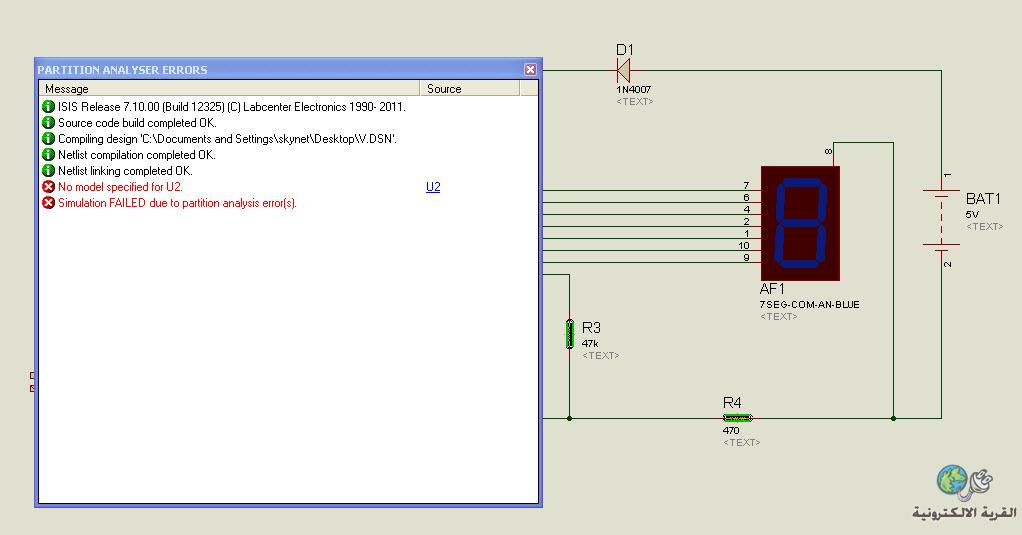Select the 'Compiling design' message row
This screenshot has height=535, width=1022.
tap(227, 139)
